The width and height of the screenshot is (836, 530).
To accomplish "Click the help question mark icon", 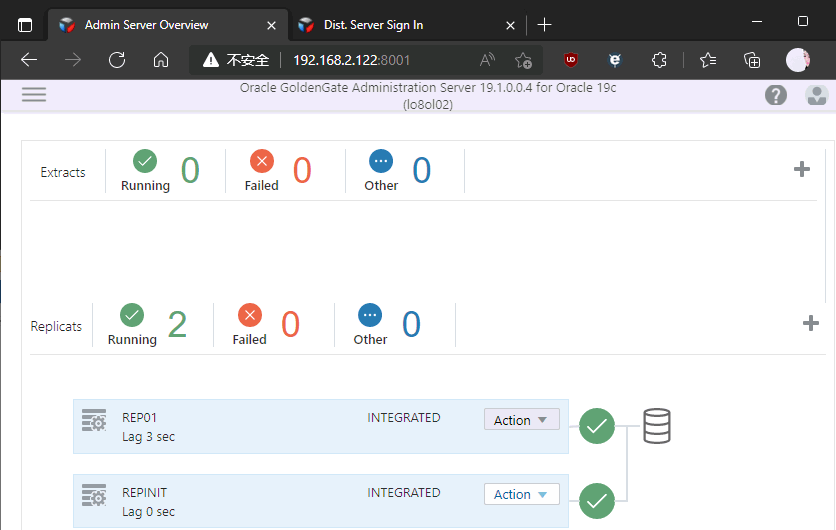I will pyautogui.click(x=775, y=95).
